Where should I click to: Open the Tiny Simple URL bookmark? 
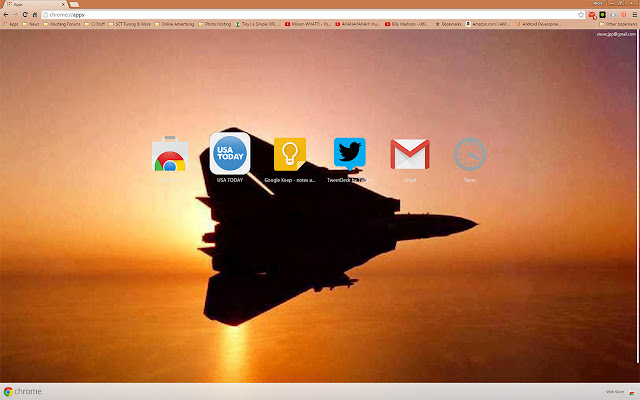click(258, 24)
